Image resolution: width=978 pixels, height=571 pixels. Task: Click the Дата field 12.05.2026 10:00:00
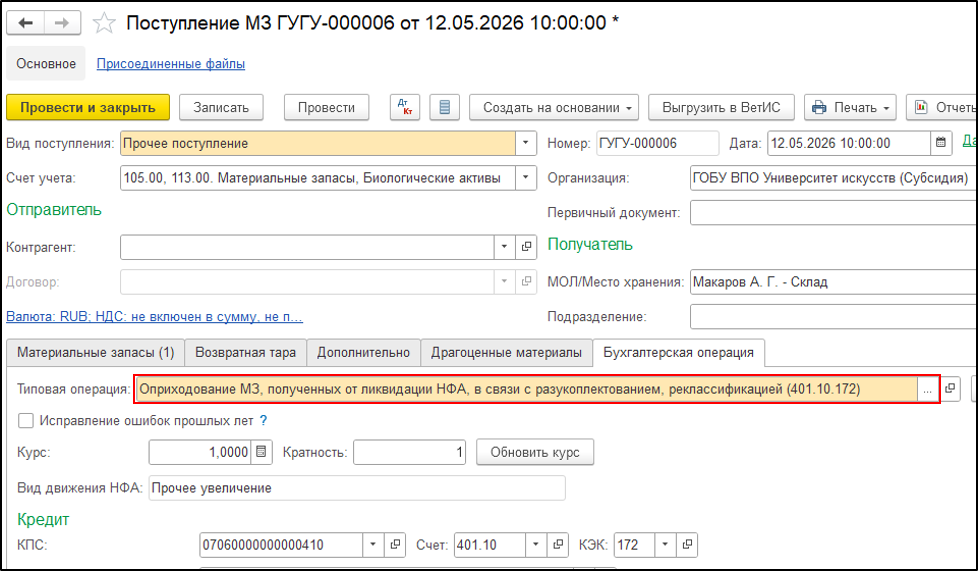pos(849,144)
